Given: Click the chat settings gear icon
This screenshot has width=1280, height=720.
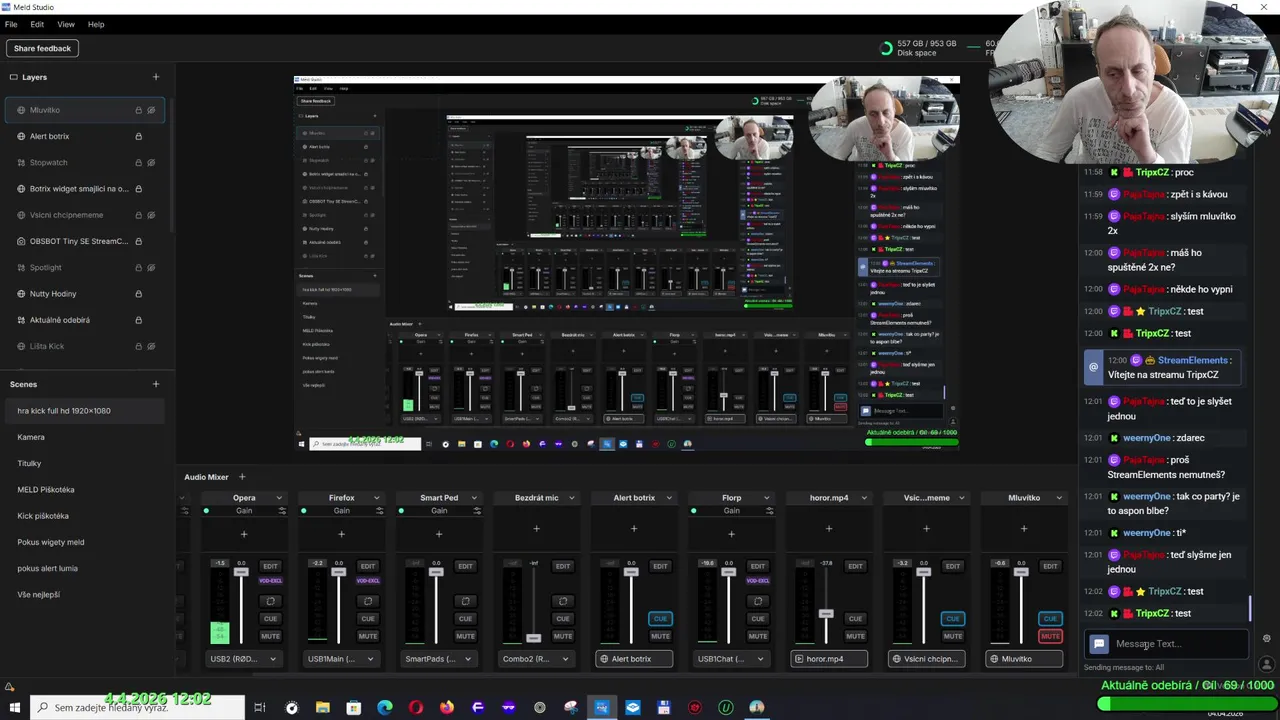Looking at the screenshot, I should 1266,638.
